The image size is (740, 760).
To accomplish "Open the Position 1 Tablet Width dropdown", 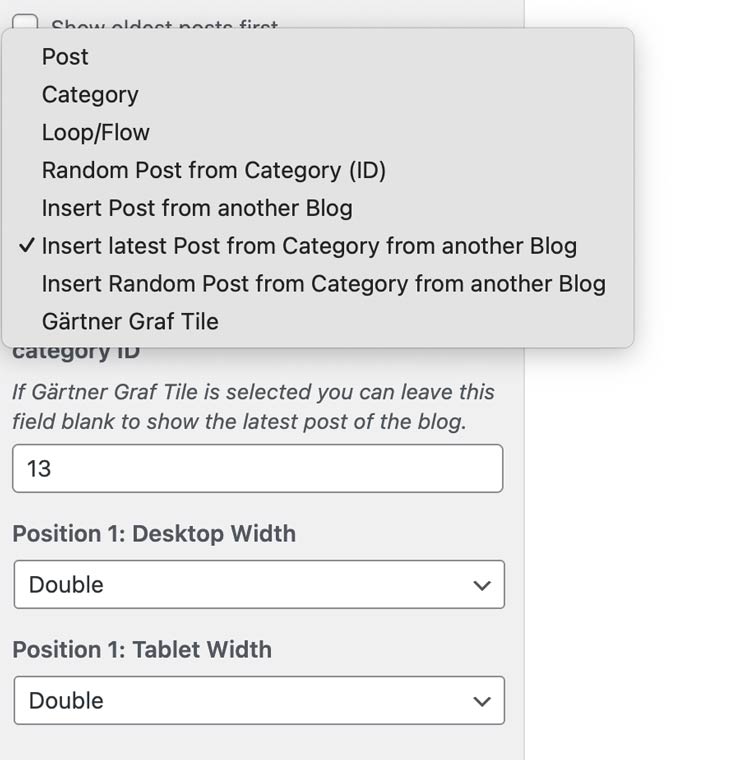I will 258,700.
